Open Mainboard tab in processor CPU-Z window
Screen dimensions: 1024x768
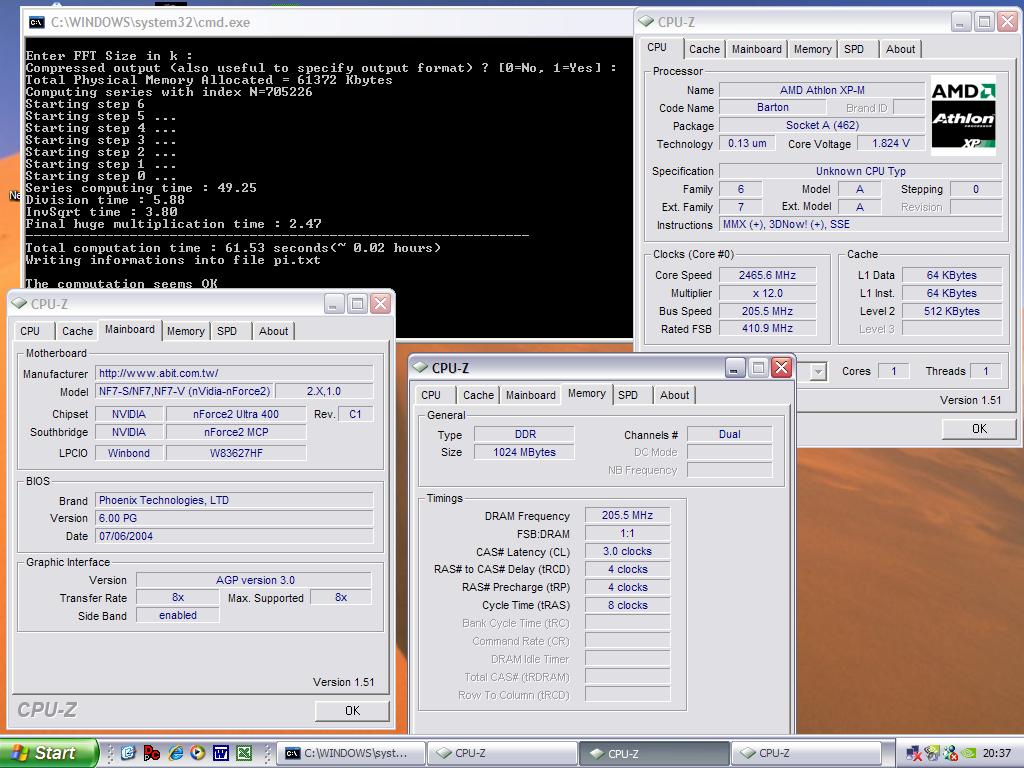tap(756, 49)
